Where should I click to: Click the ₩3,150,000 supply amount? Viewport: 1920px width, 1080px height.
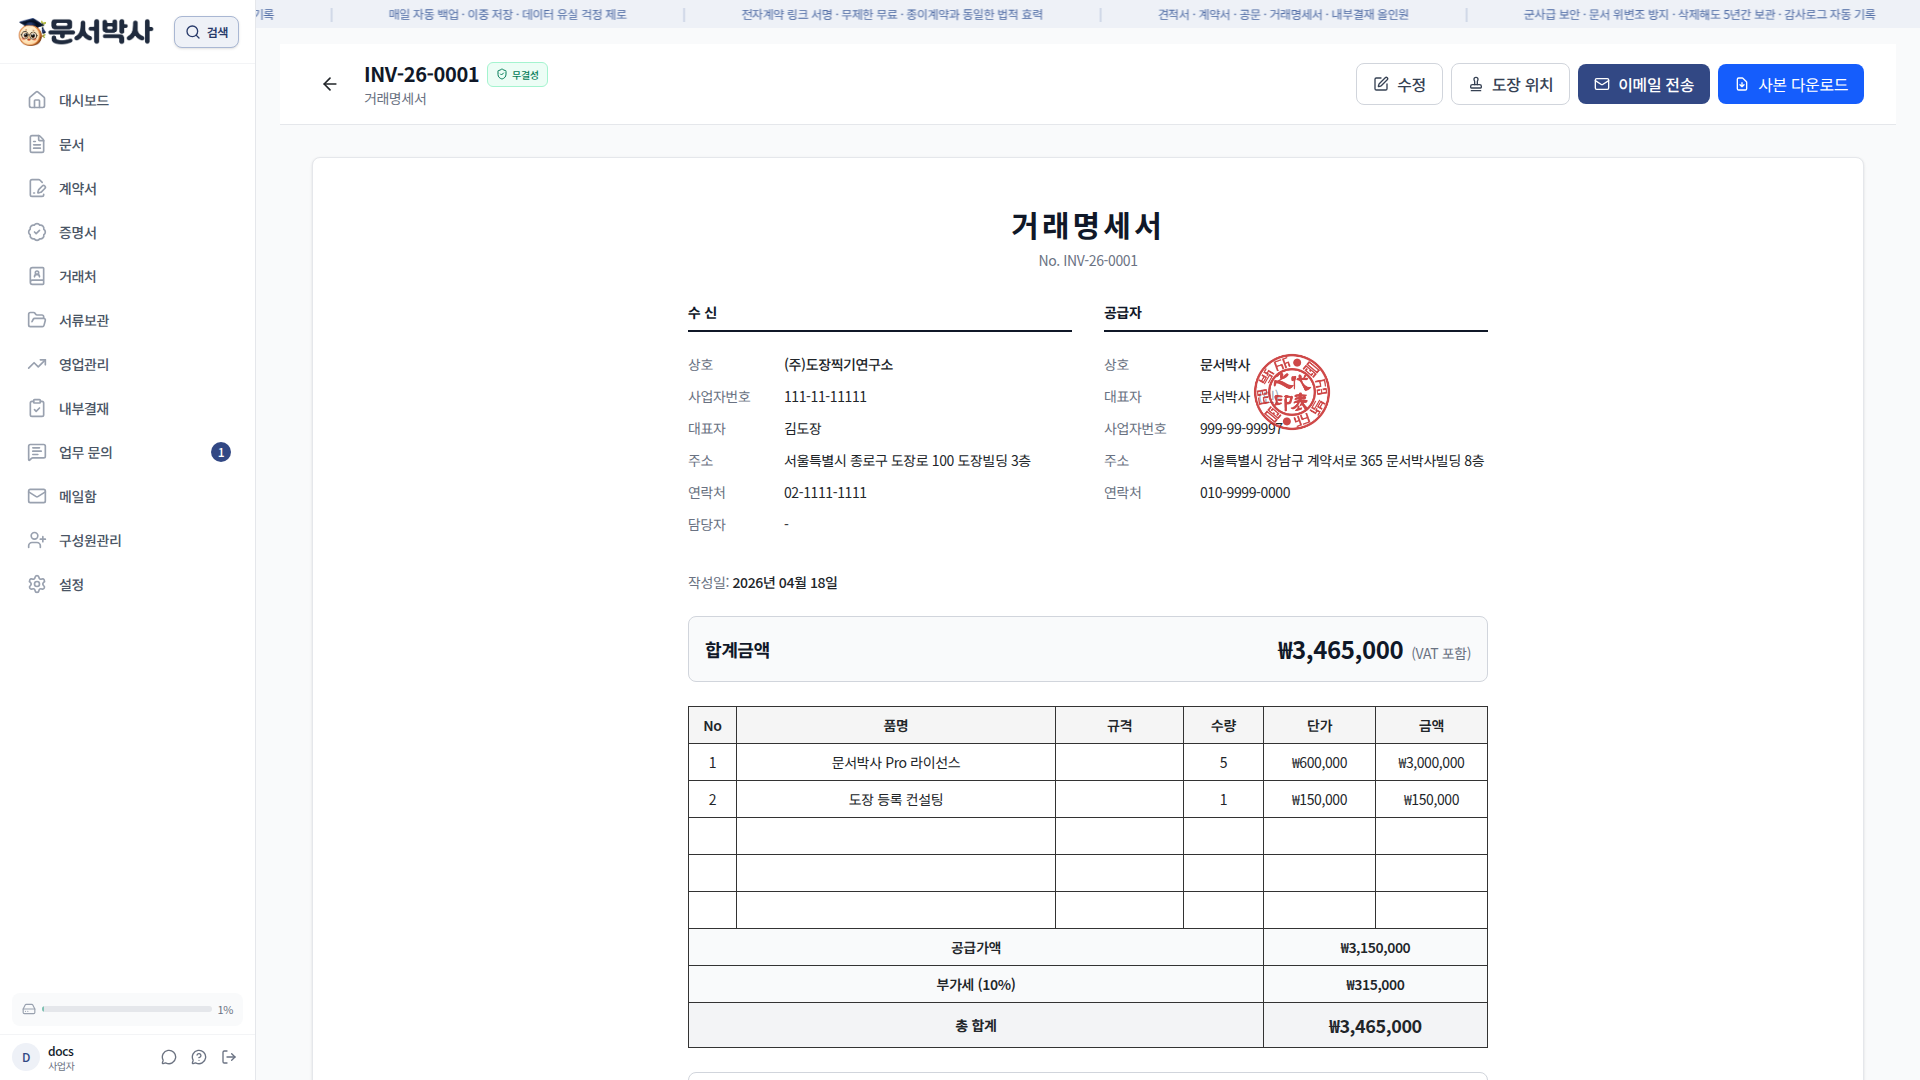[x=1375, y=948]
